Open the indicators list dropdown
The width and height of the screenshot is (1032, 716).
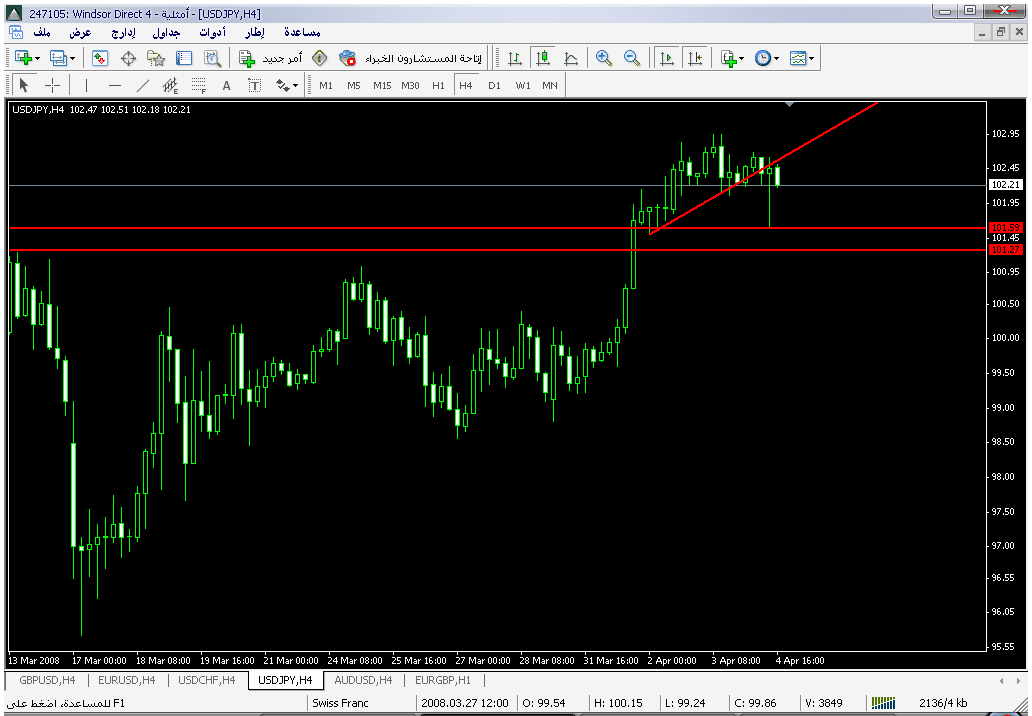[732, 58]
